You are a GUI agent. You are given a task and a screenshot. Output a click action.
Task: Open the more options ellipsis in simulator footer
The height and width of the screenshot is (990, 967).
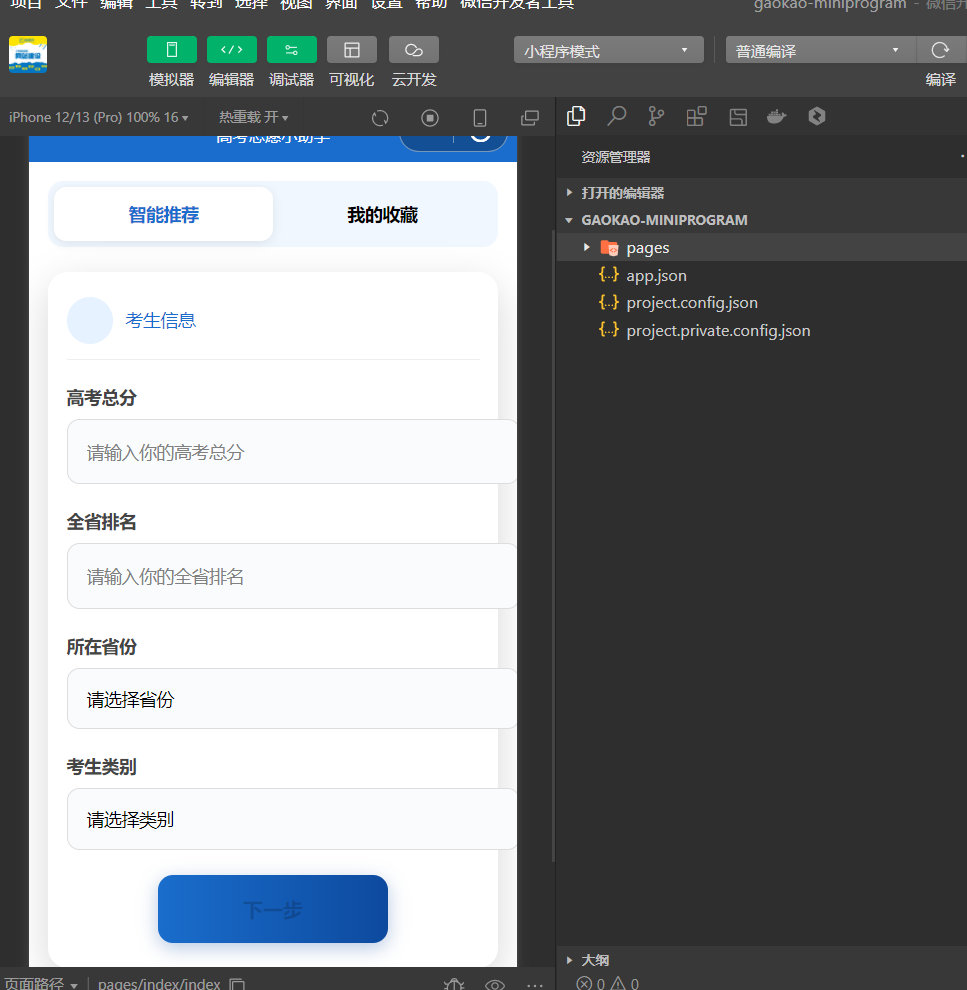535,984
